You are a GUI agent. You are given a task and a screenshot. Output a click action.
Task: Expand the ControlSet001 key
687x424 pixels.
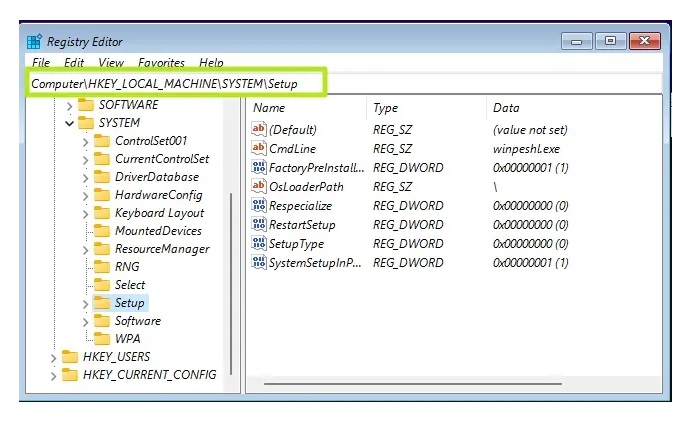click(85, 142)
